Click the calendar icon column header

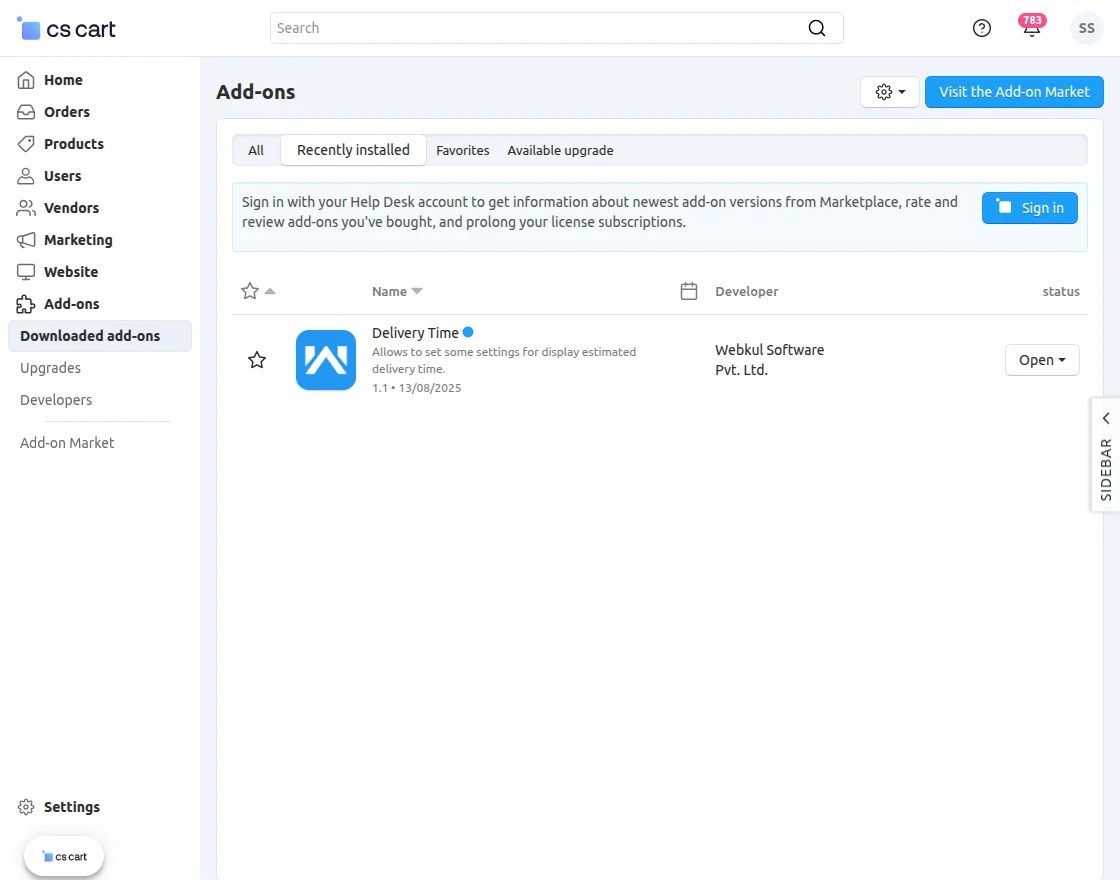689,291
